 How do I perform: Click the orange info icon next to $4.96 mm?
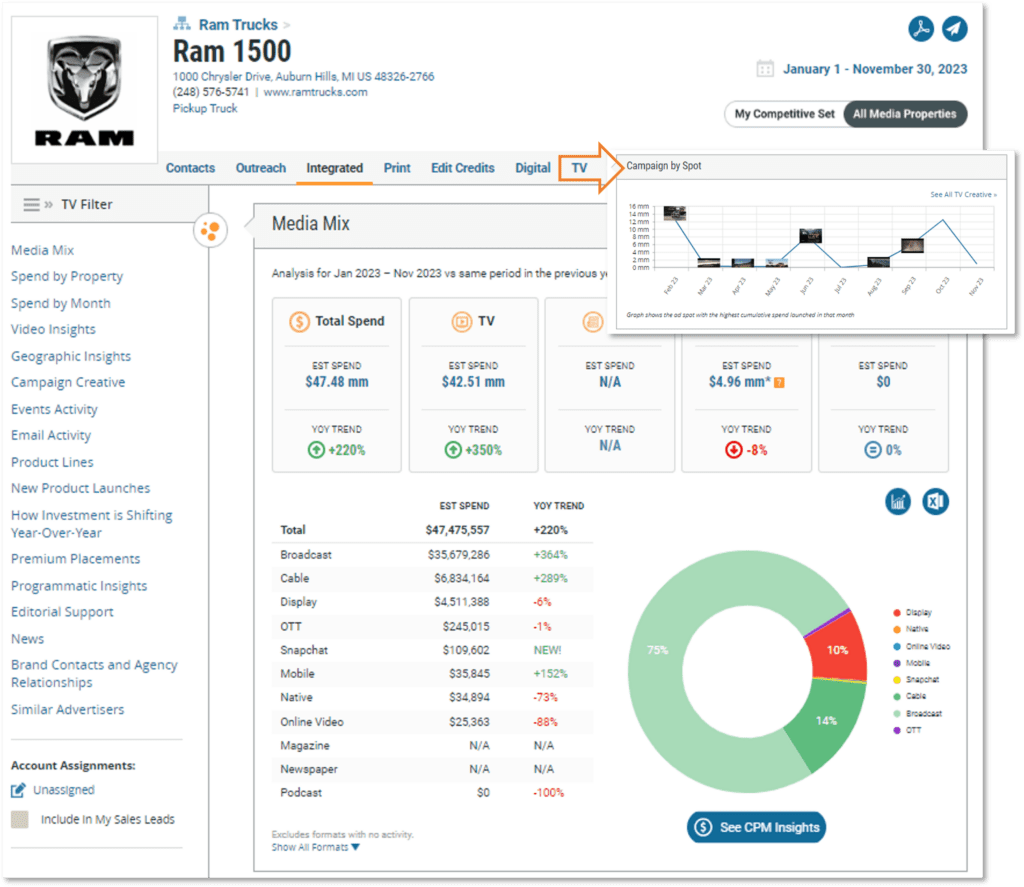779,383
